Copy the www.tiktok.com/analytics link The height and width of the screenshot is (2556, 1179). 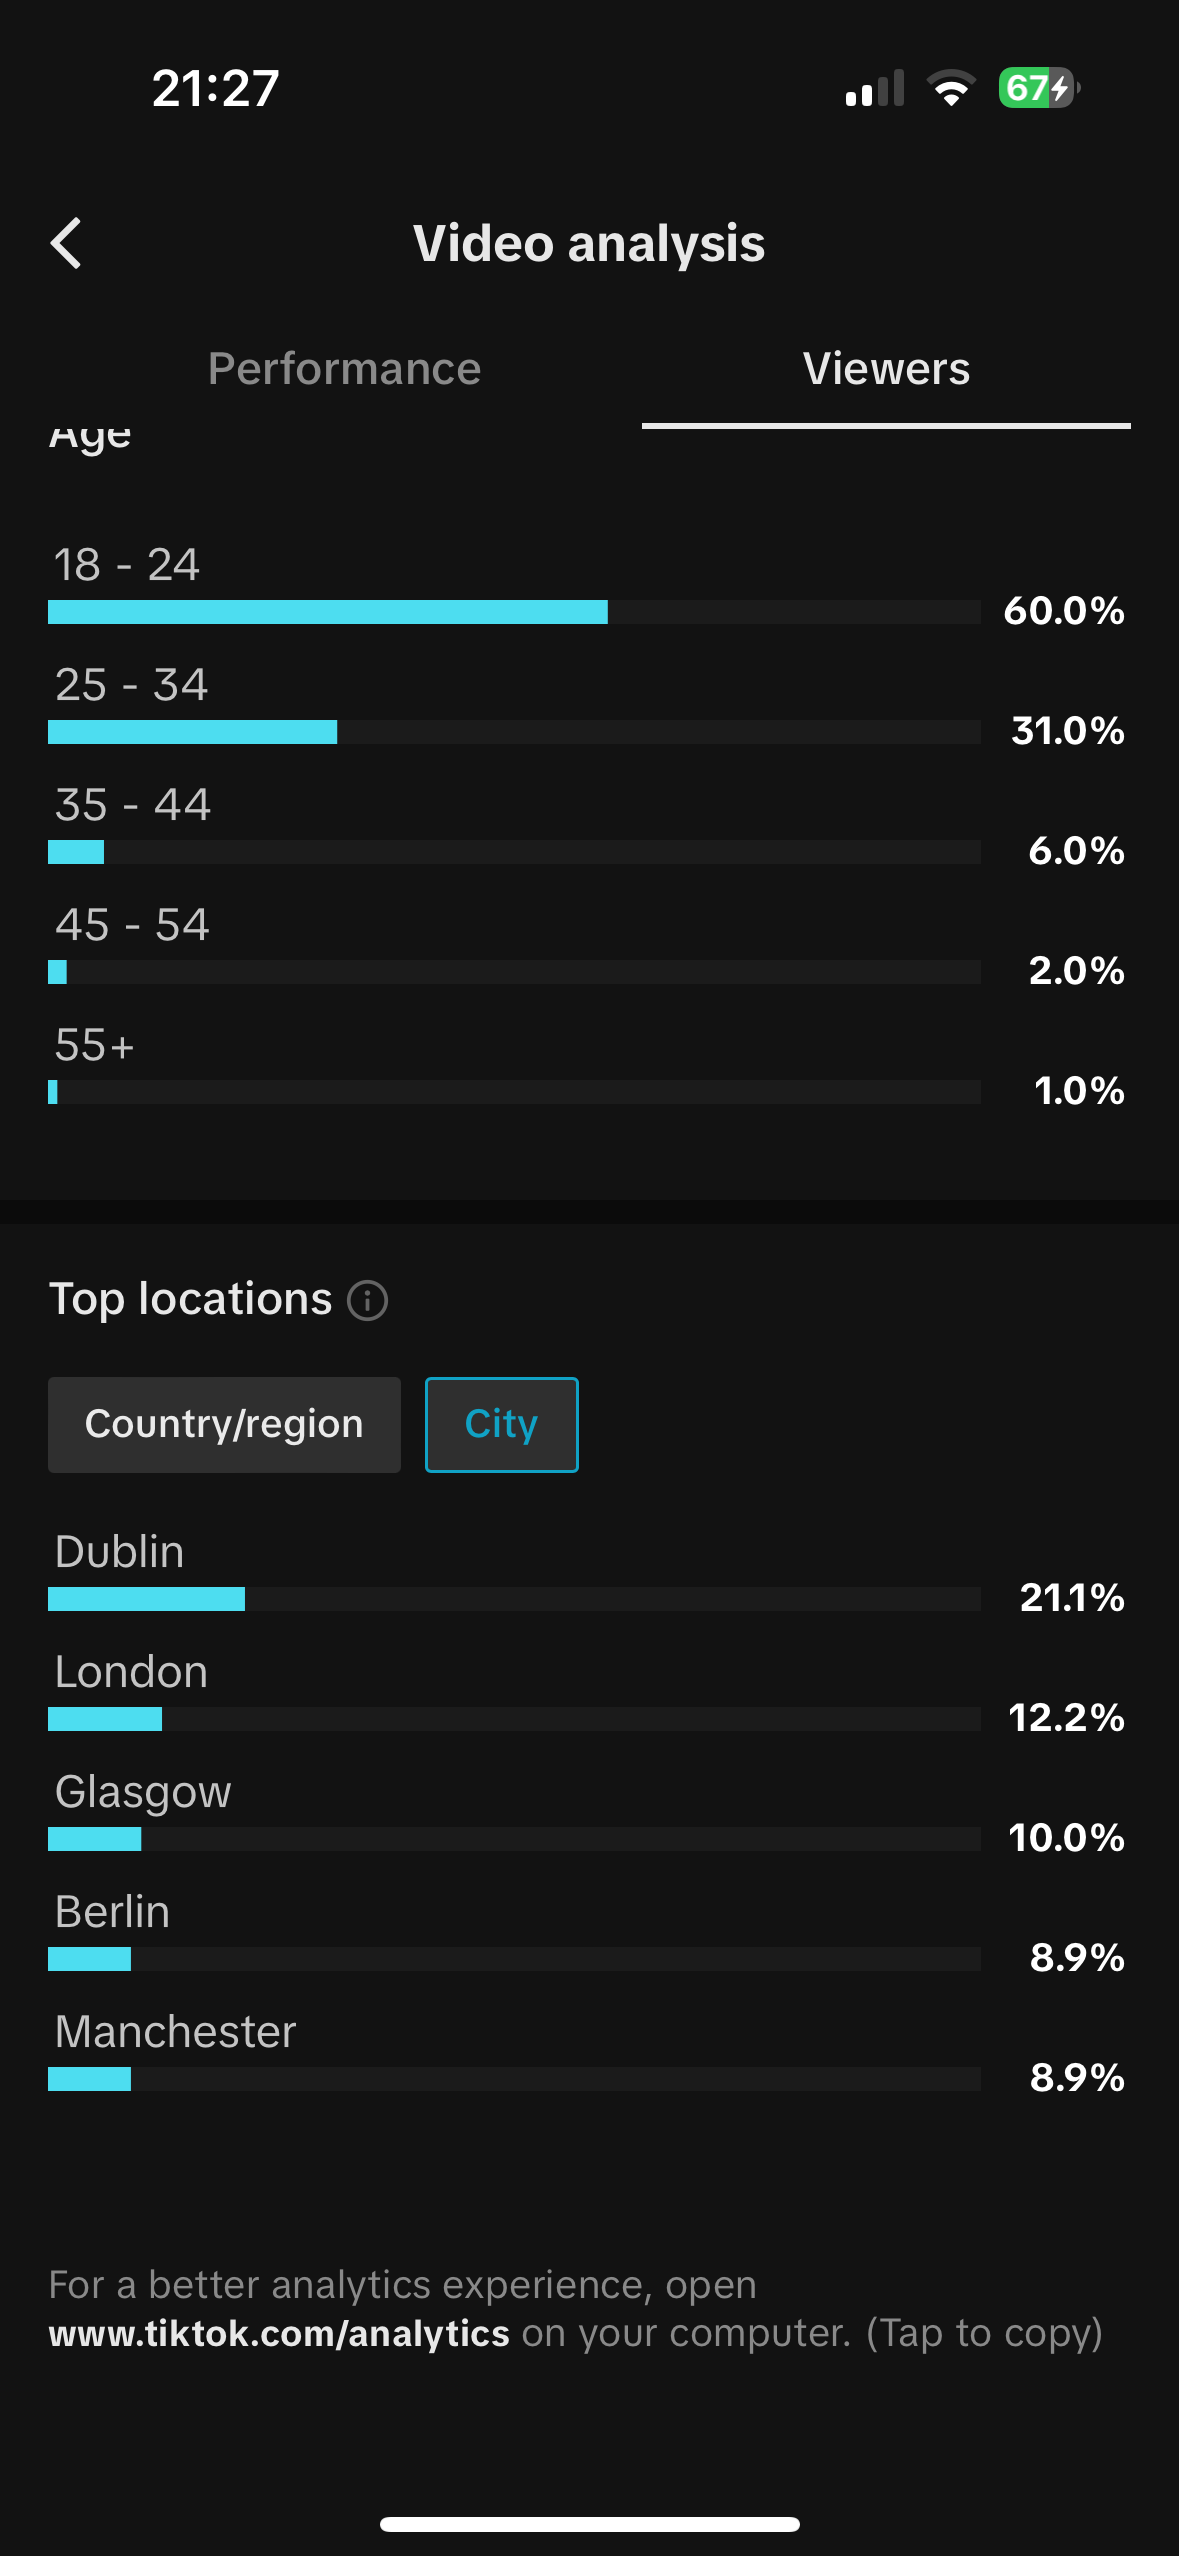(280, 2333)
